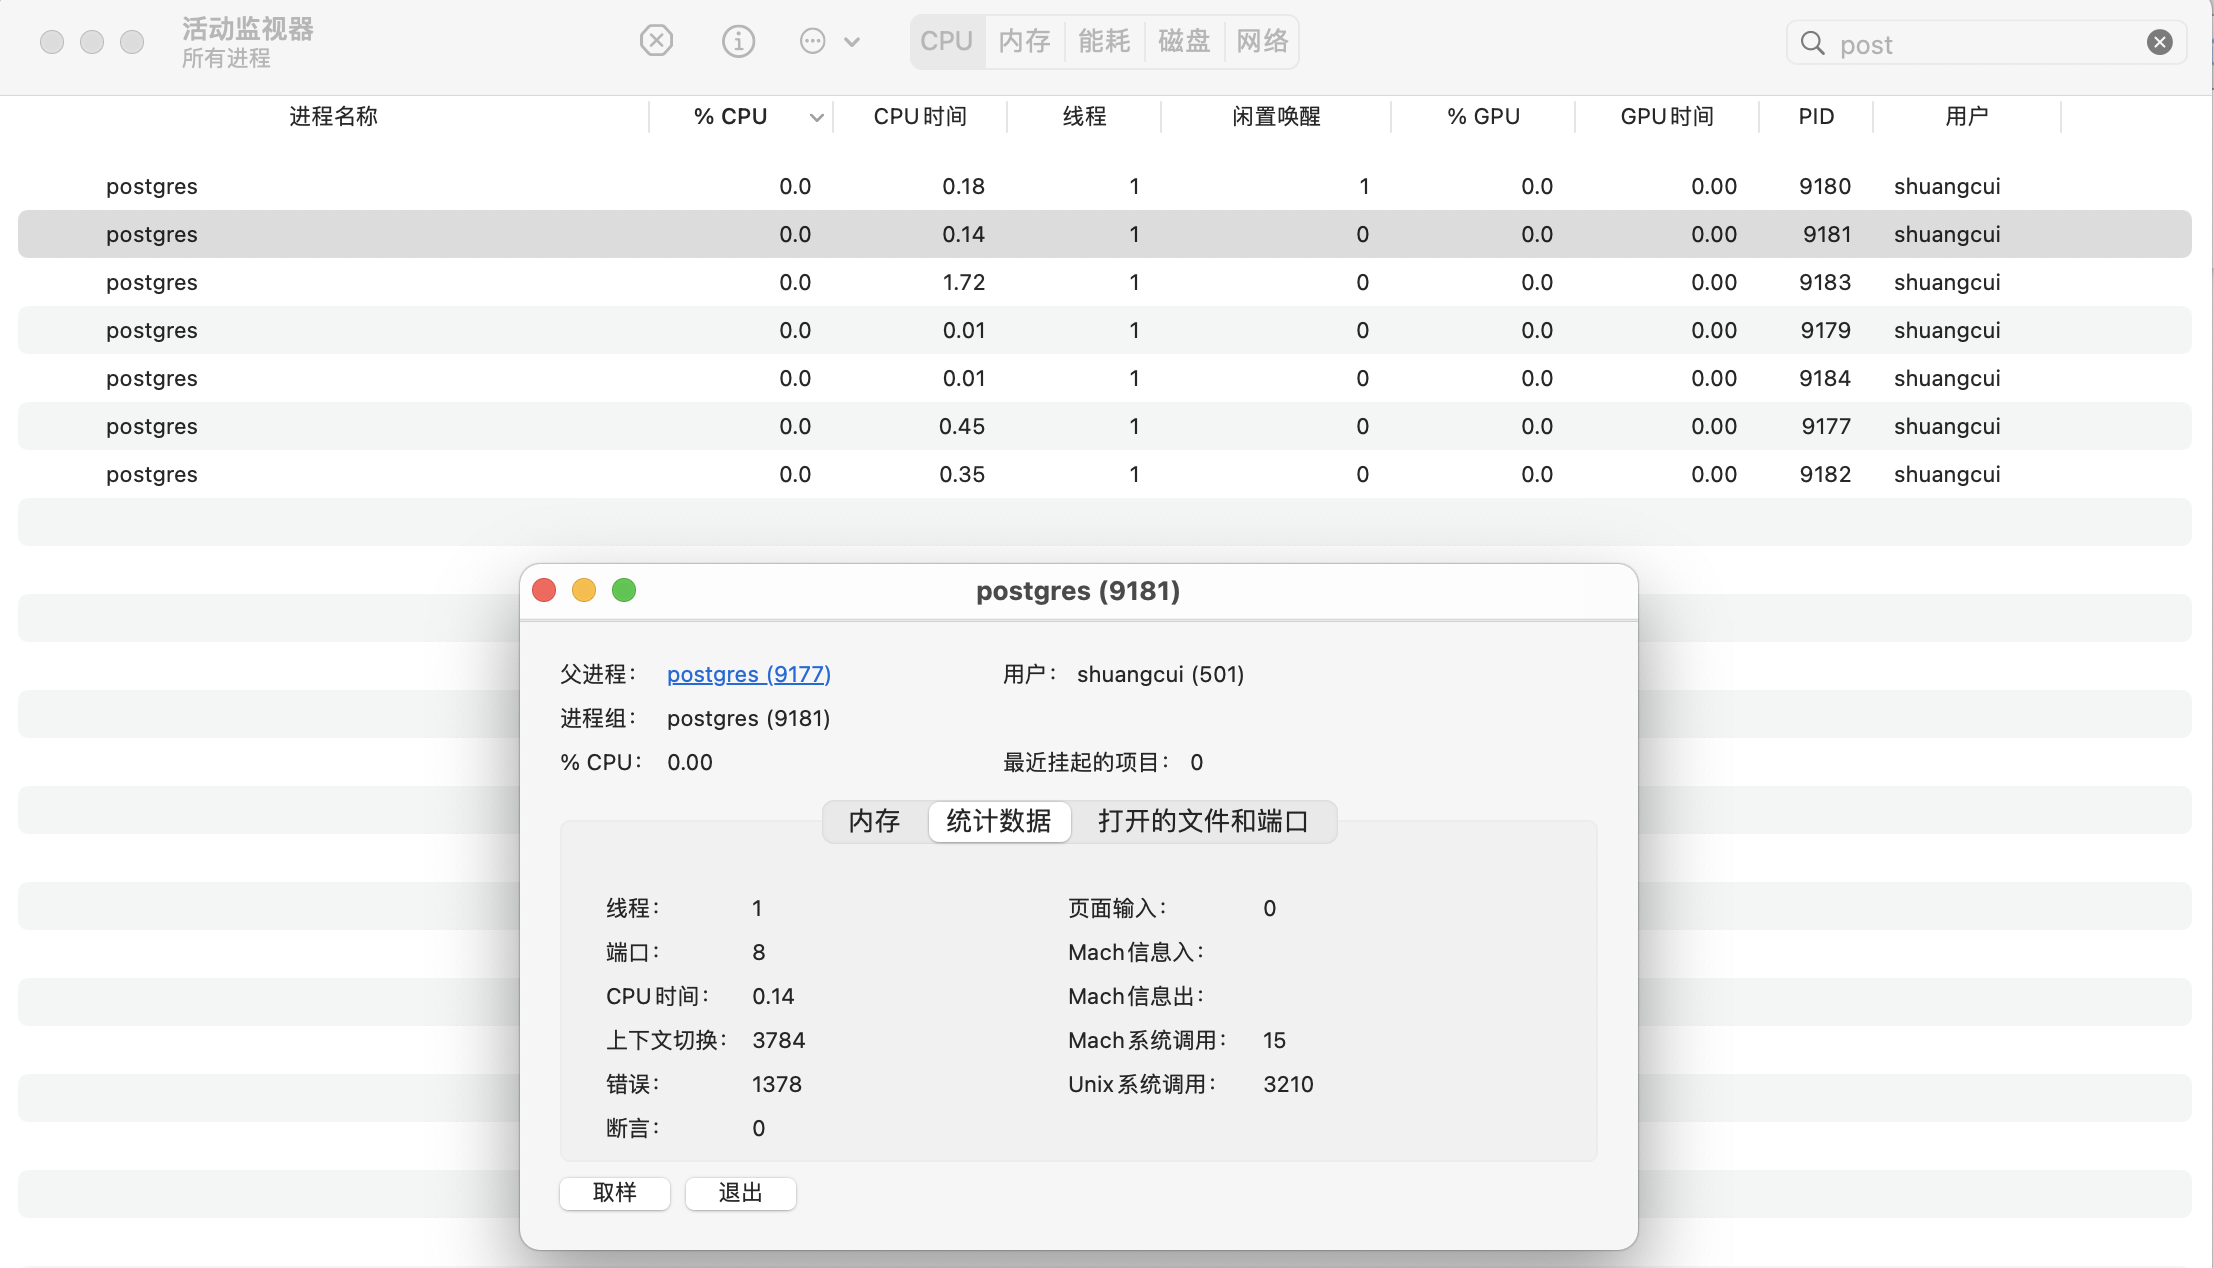Click the 退出 button
Viewport: 2214px width, 1268px height.
pyautogui.click(x=740, y=1192)
